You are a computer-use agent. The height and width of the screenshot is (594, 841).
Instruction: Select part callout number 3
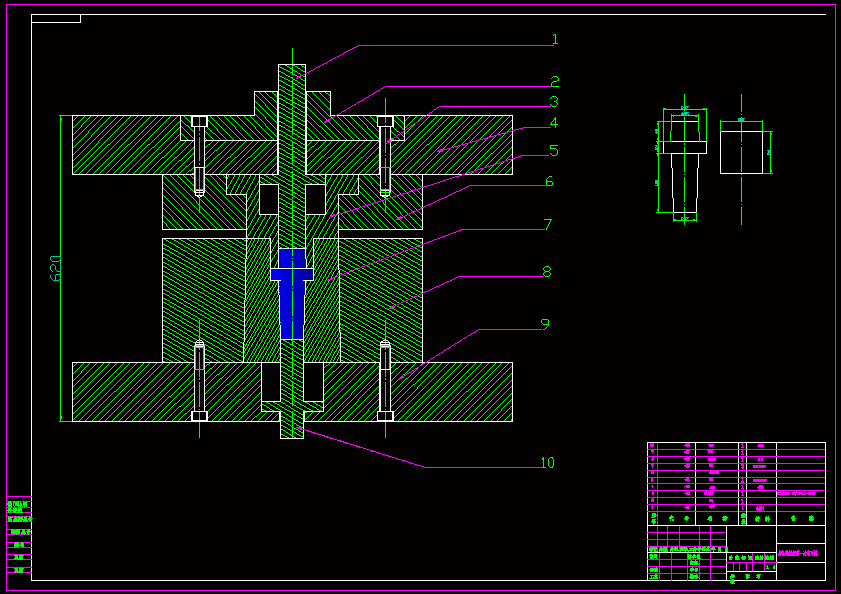tap(554, 101)
